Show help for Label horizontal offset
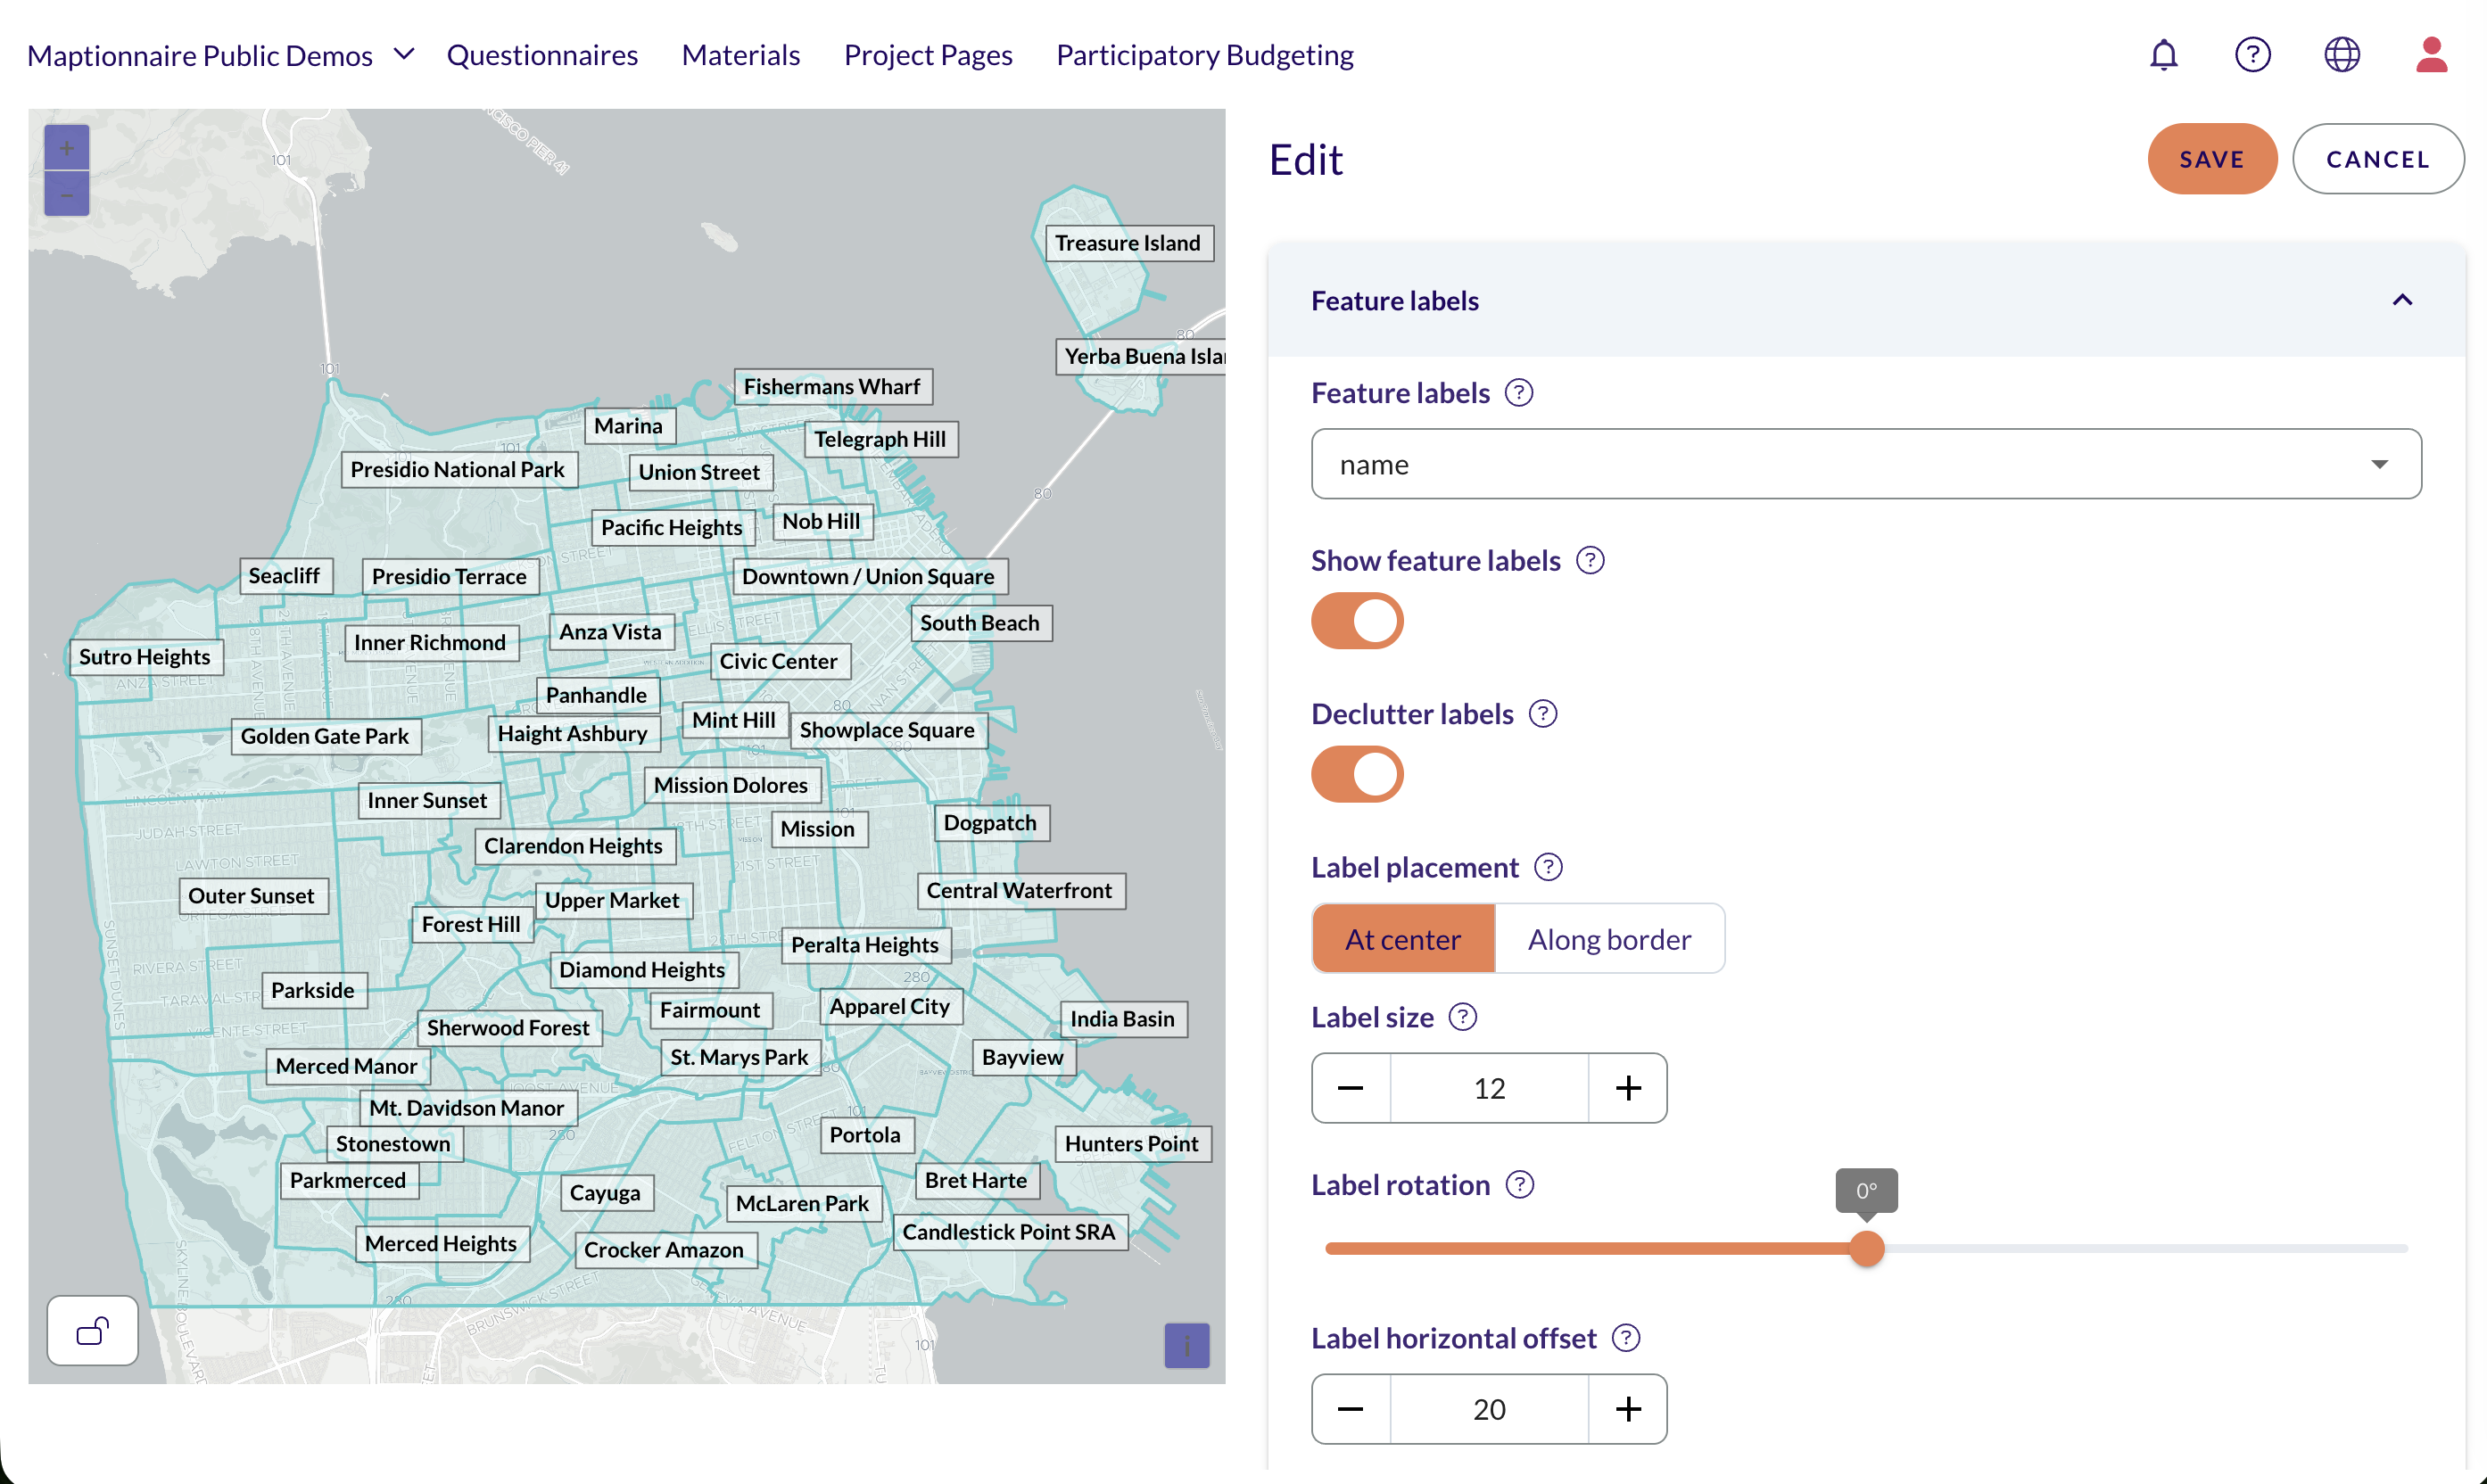The image size is (2487, 1484). tap(1626, 1338)
